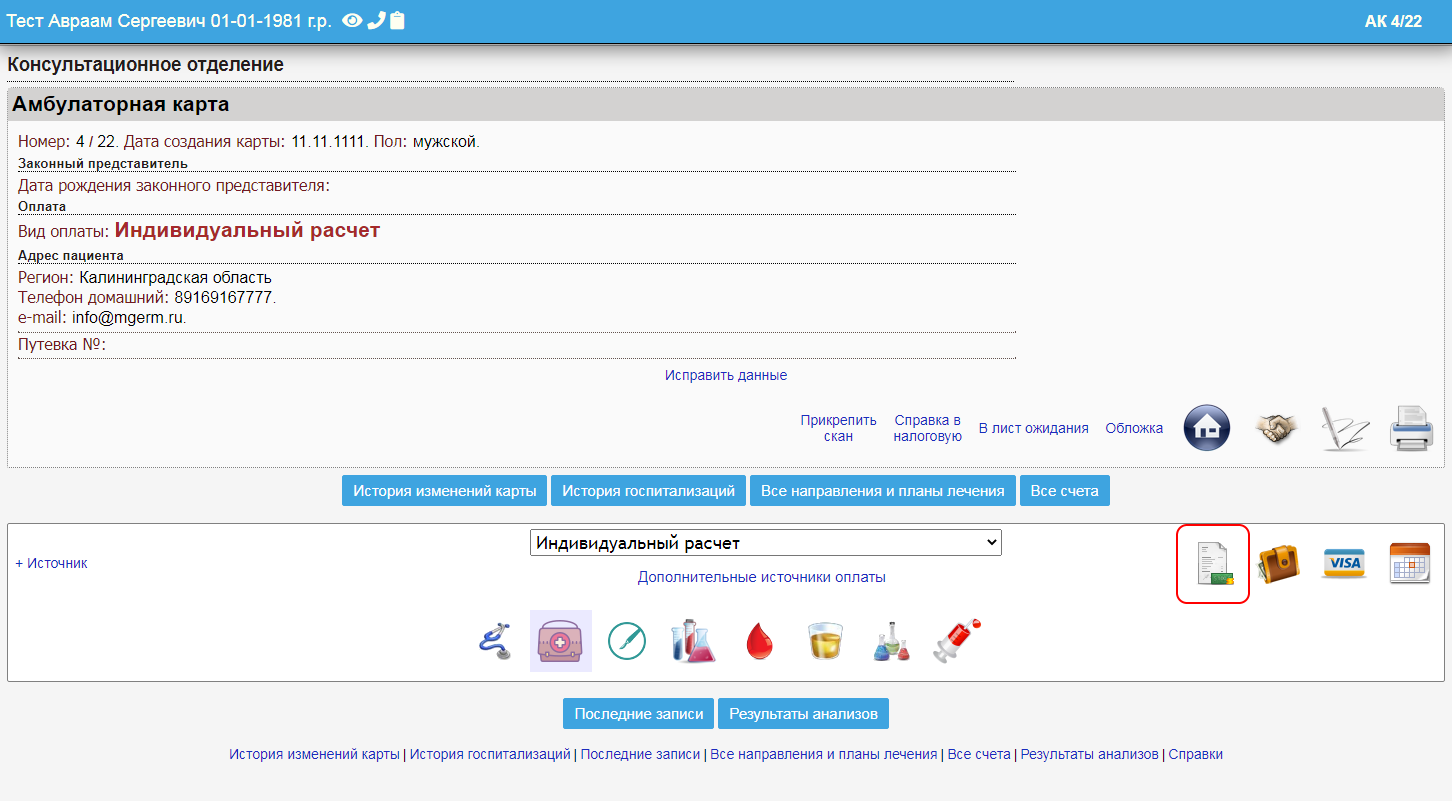Click the invoice document icon outlined in red
The width and height of the screenshot is (1452, 801).
[1213, 564]
